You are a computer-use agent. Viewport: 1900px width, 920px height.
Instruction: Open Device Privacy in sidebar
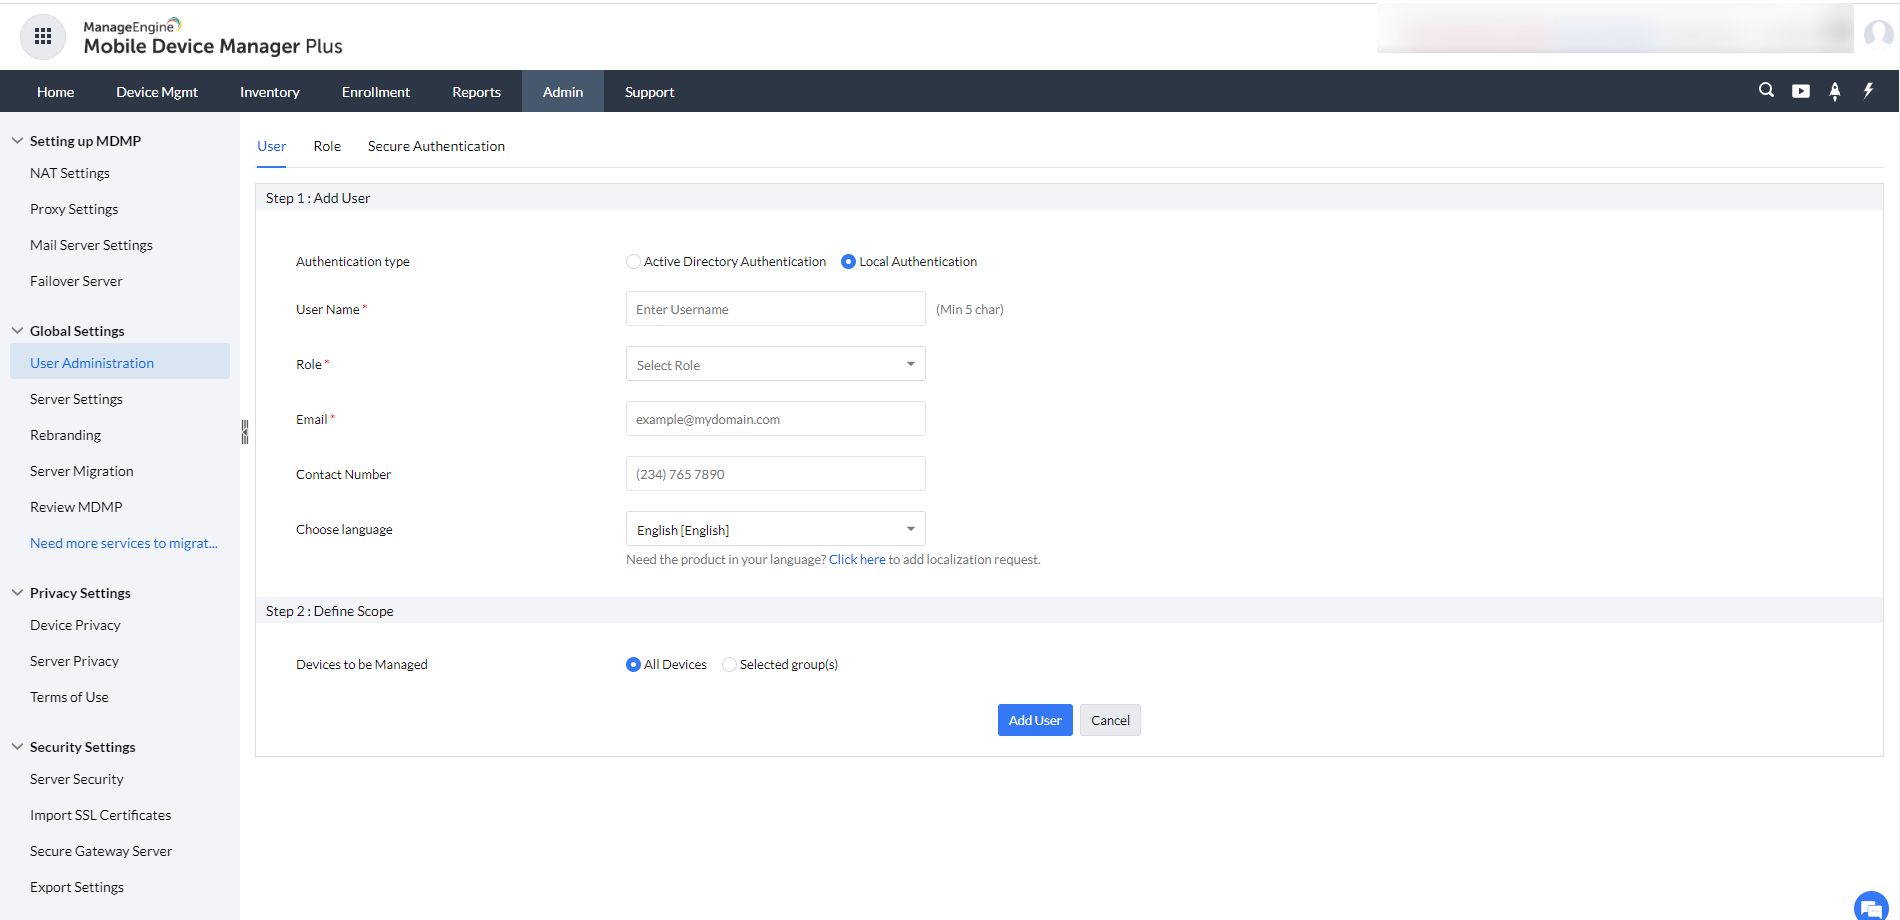tap(75, 625)
